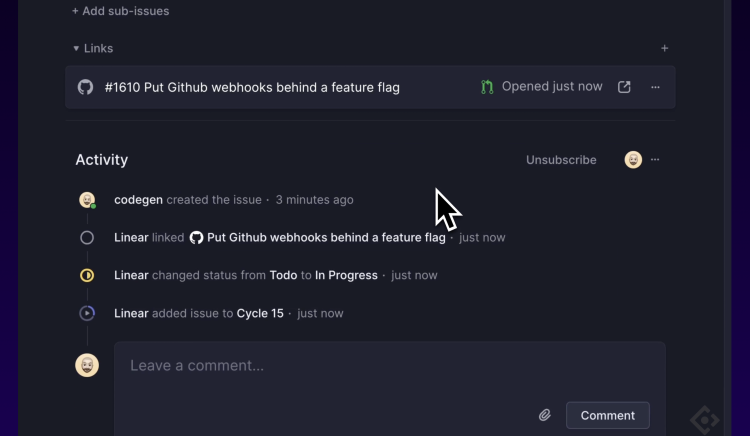Click the subscriber avatar next to Unsubscribe
This screenshot has width=750, height=436.
(633, 160)
